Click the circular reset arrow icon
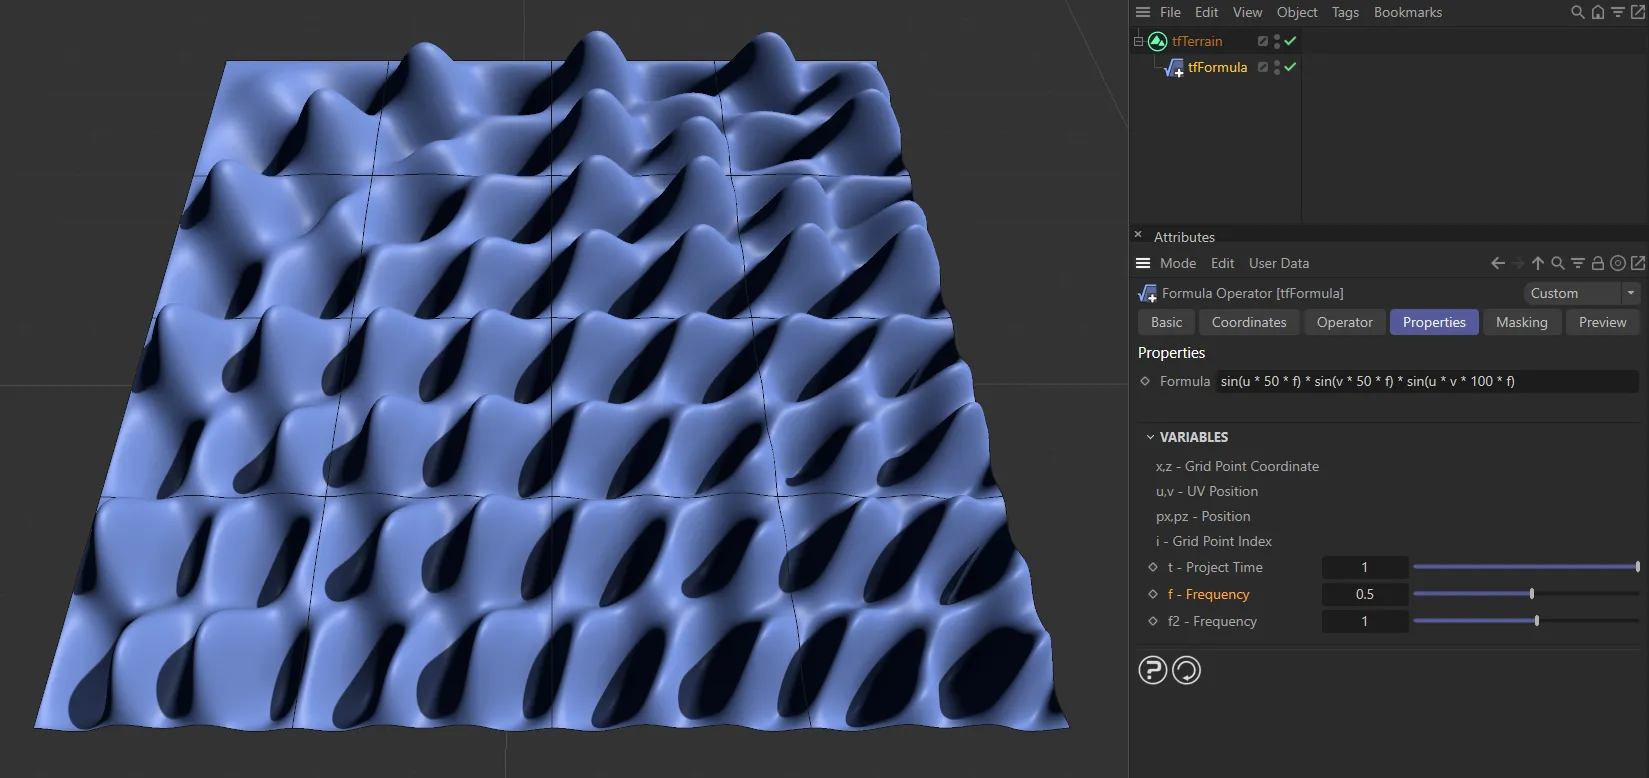The height and width of the screenshot is (778, 1649). point(1186,670)
